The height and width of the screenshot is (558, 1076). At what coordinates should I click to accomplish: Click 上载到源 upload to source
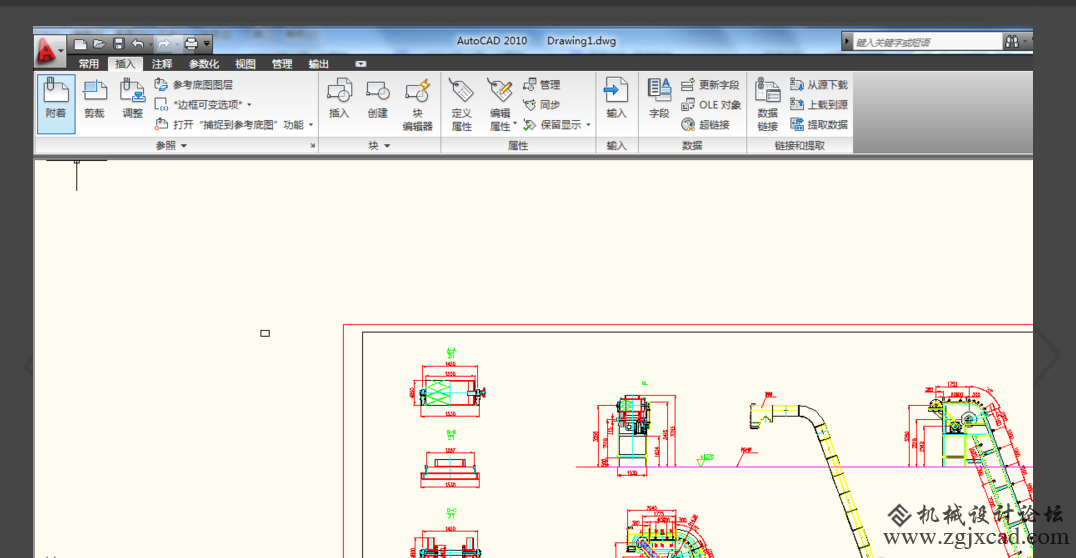click(x=819, y=104)
